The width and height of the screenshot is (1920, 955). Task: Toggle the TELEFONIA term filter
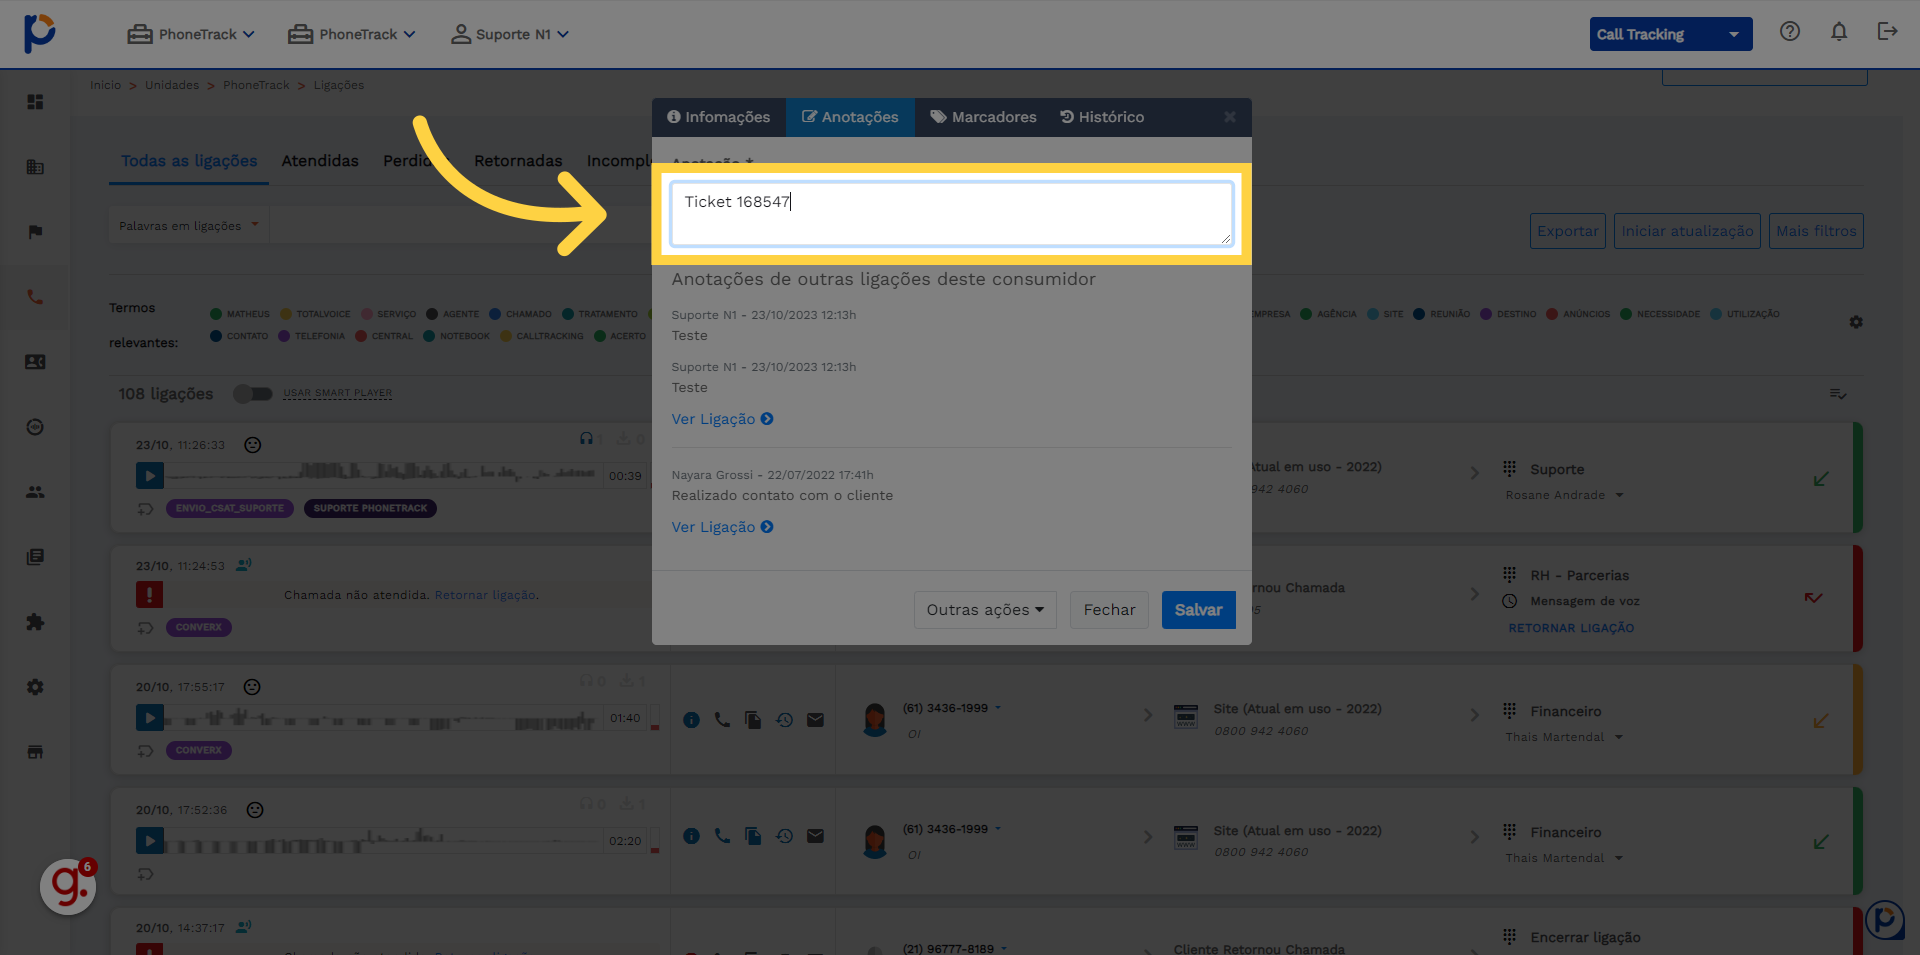312,336
